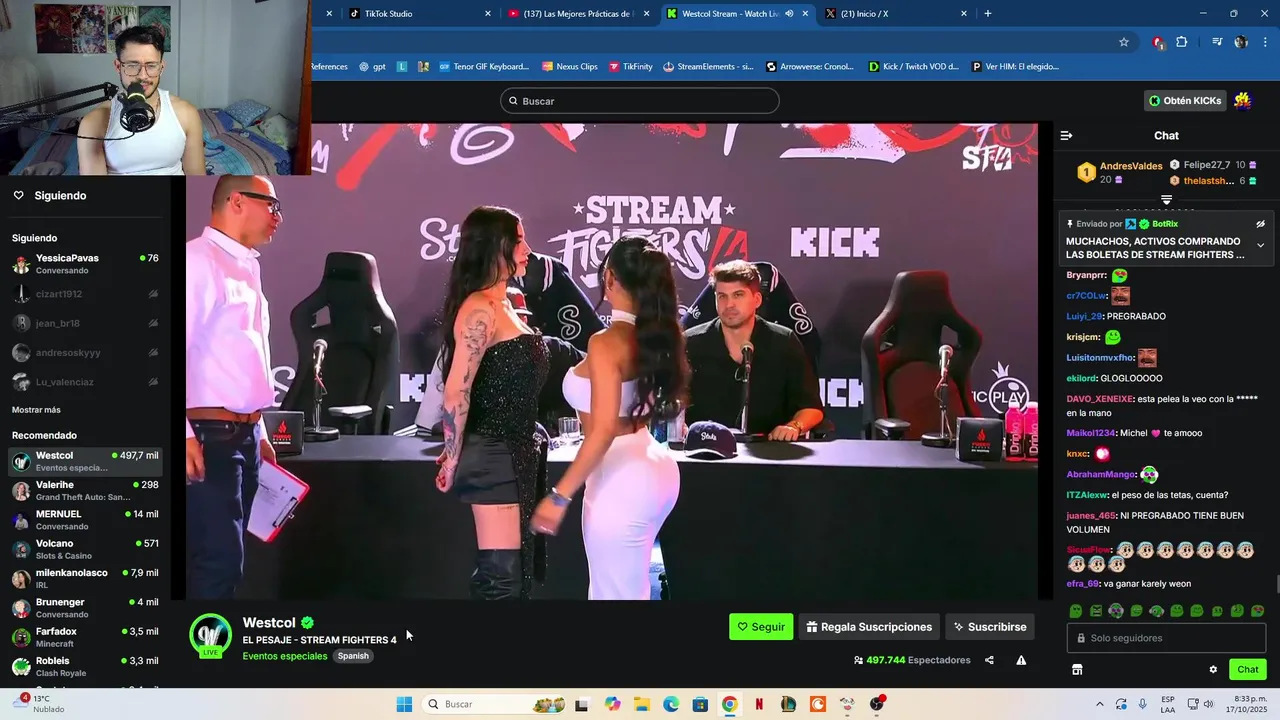This screenshot has height=720, width=1280.
Task: Click AndresValdes top gifter name
Action: 1131,166
